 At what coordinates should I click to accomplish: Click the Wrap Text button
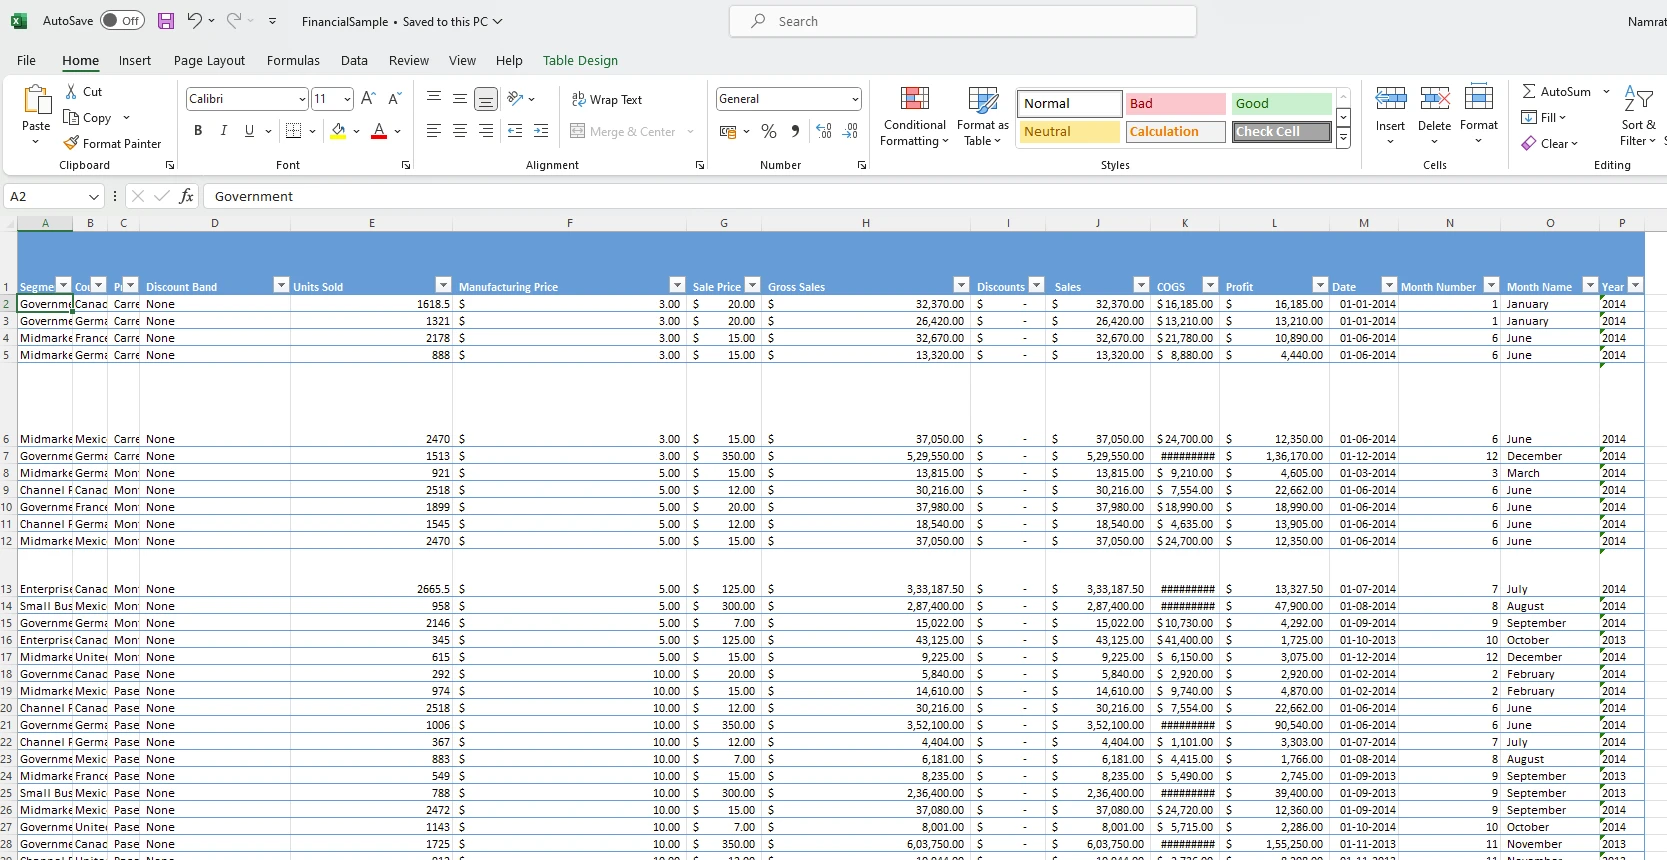click(606, 100)
